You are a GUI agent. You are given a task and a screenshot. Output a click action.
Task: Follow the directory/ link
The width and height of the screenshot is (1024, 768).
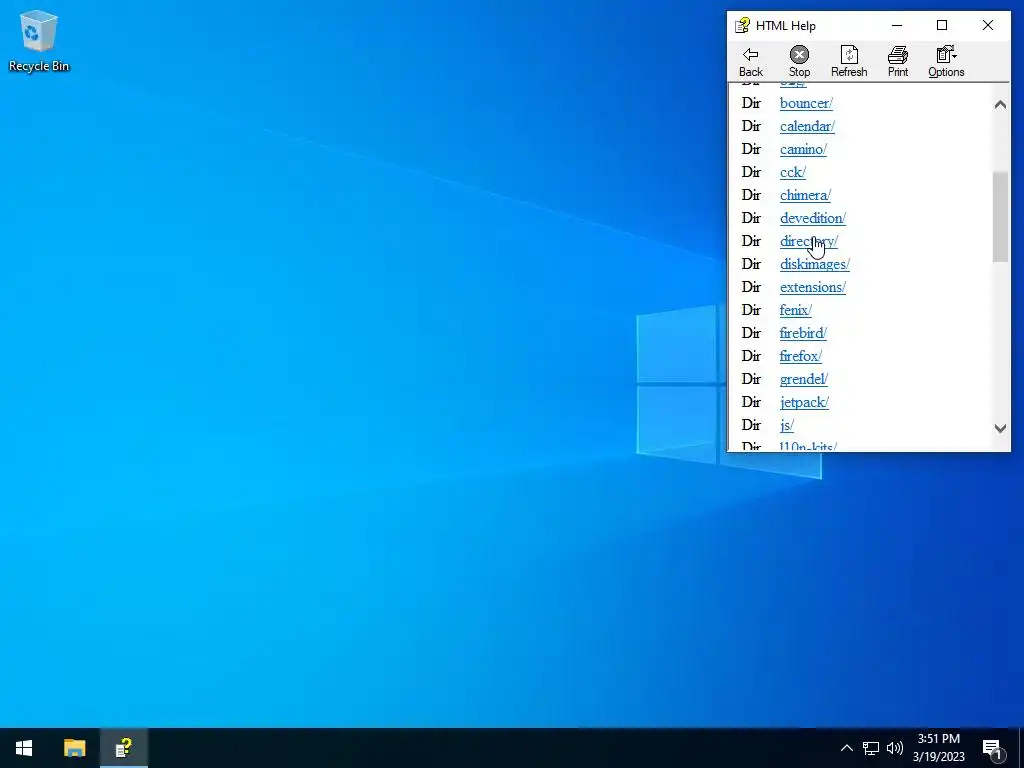click(808, 241)
